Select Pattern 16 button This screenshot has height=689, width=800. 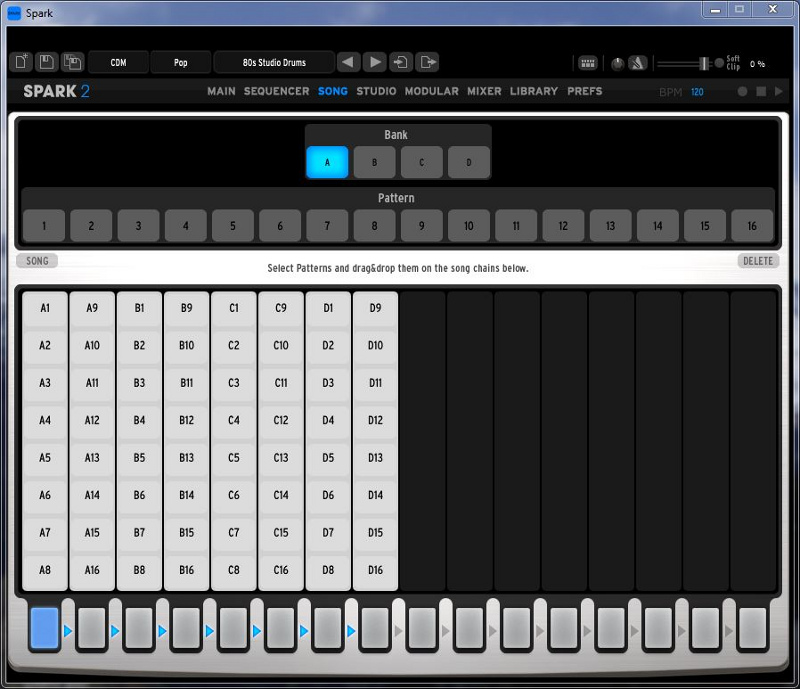point(752,226)
